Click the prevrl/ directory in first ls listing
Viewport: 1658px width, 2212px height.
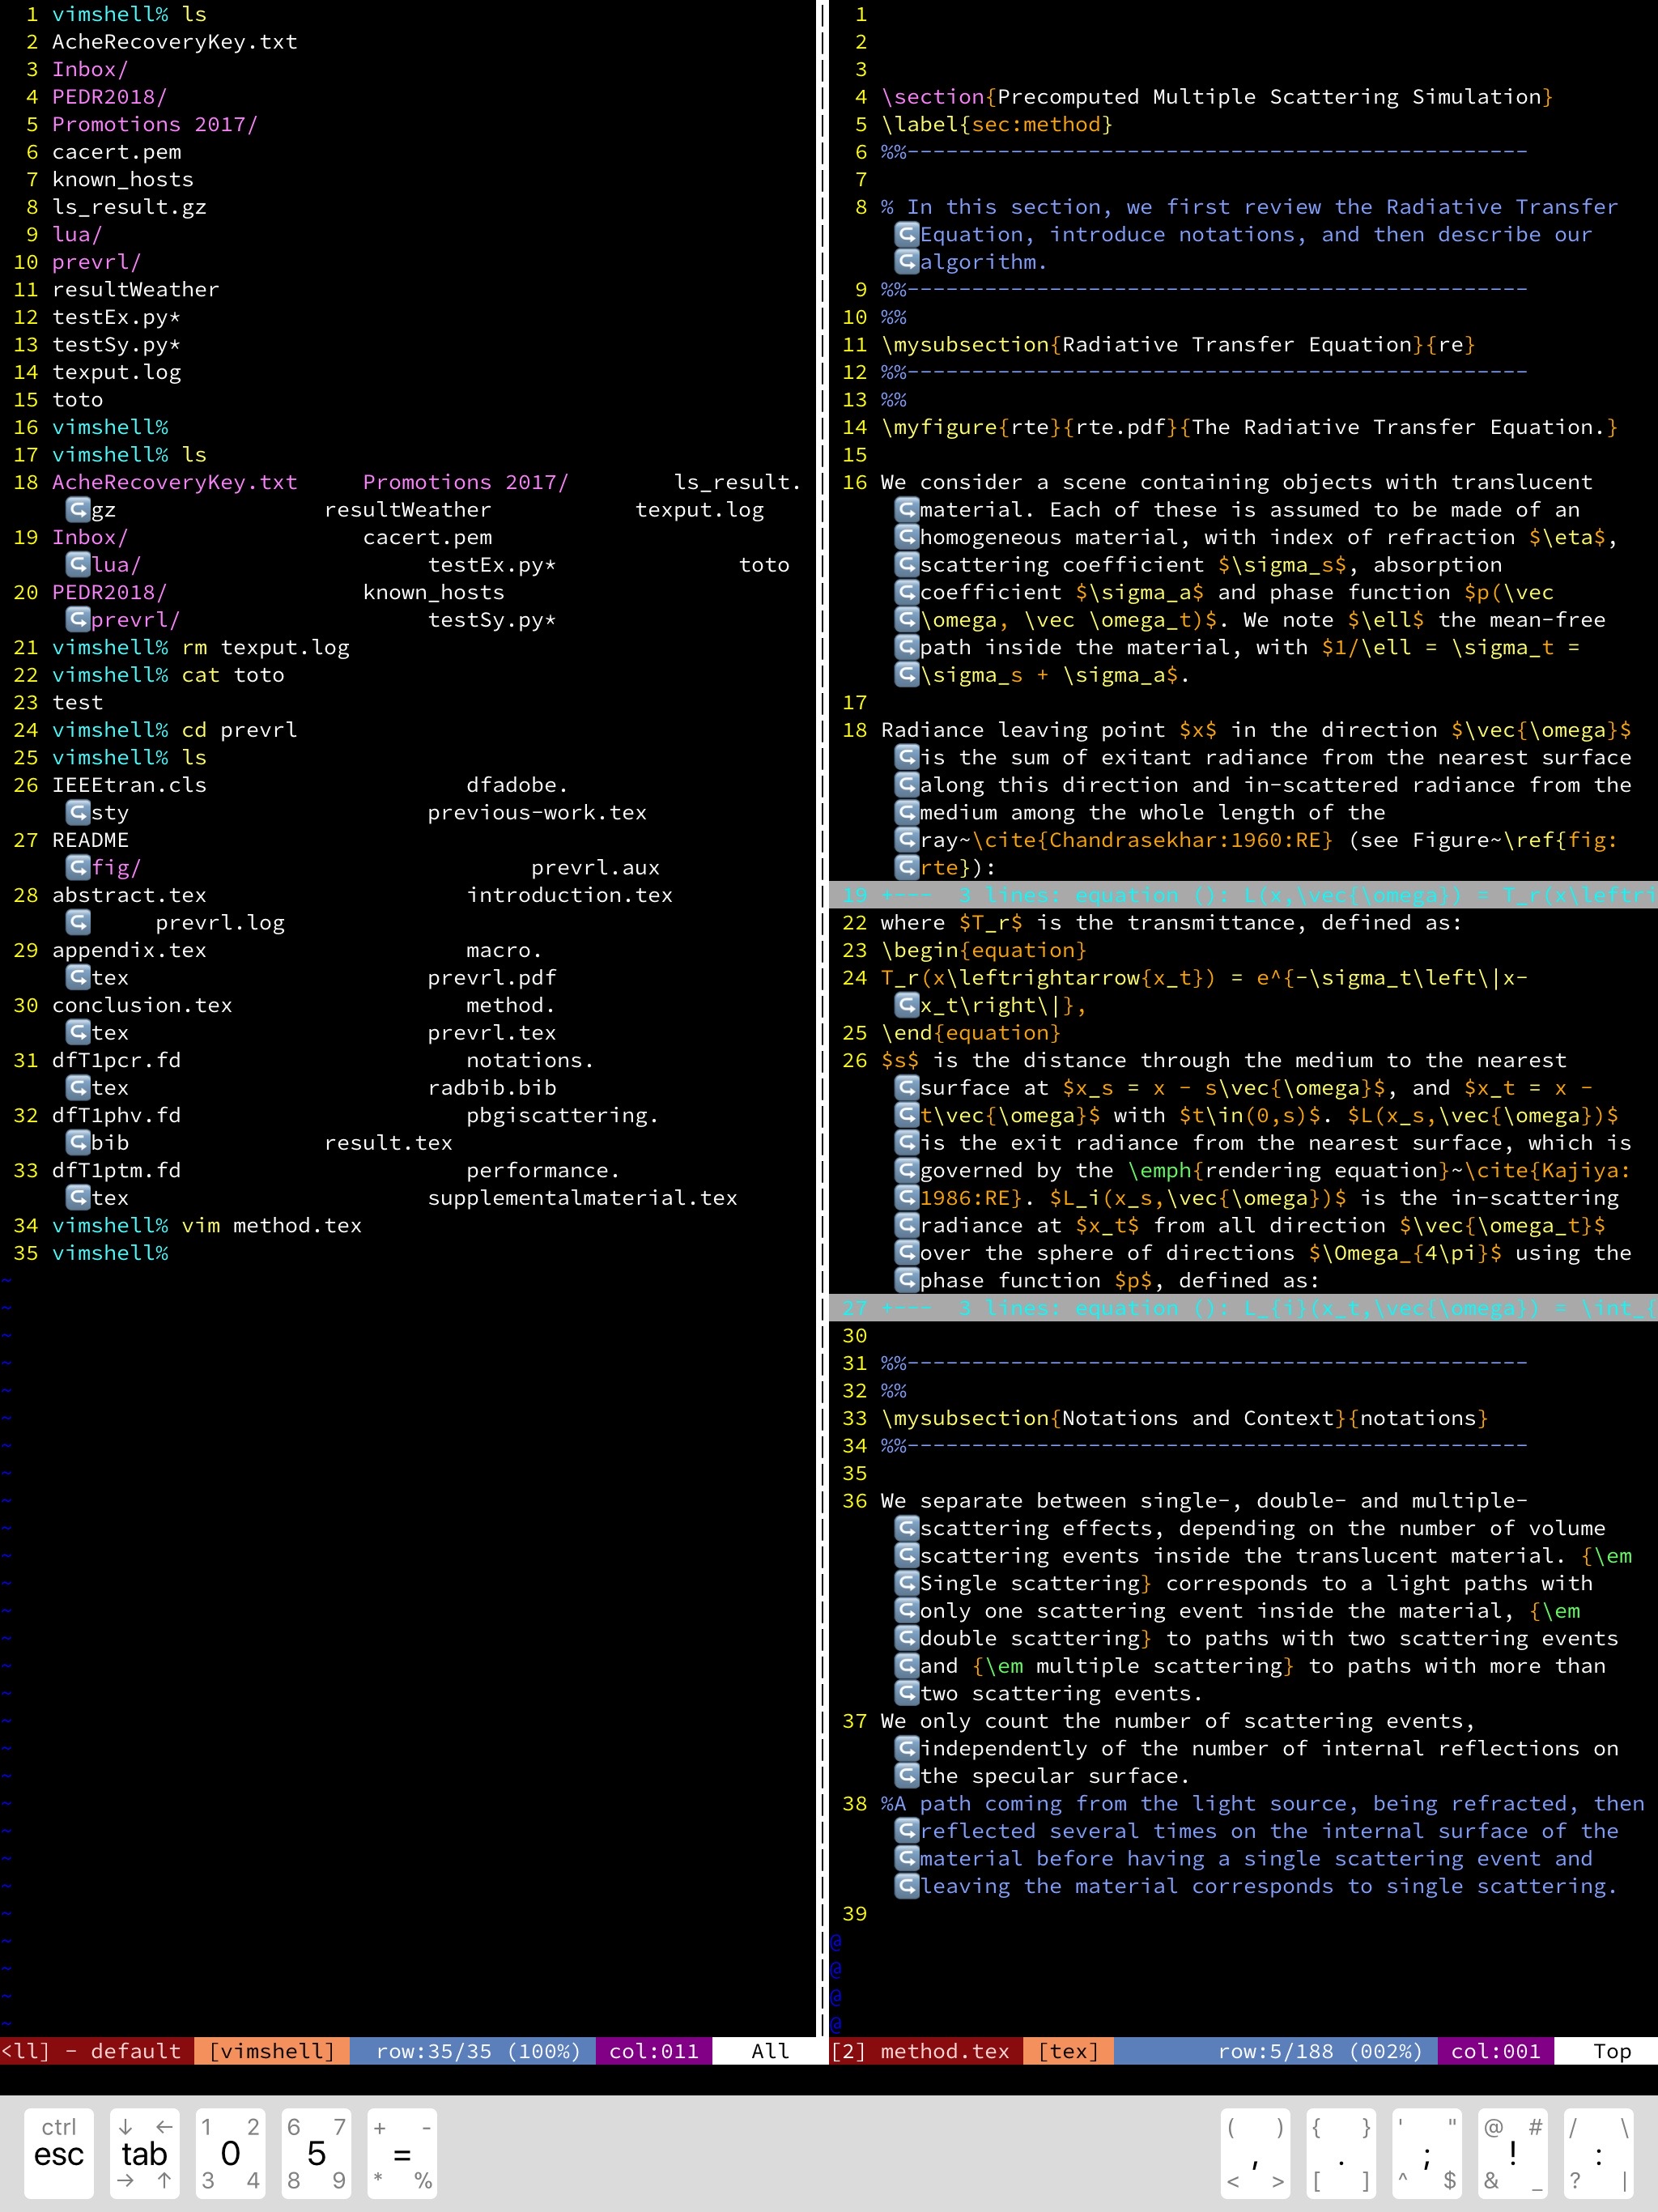click(96, 262)
